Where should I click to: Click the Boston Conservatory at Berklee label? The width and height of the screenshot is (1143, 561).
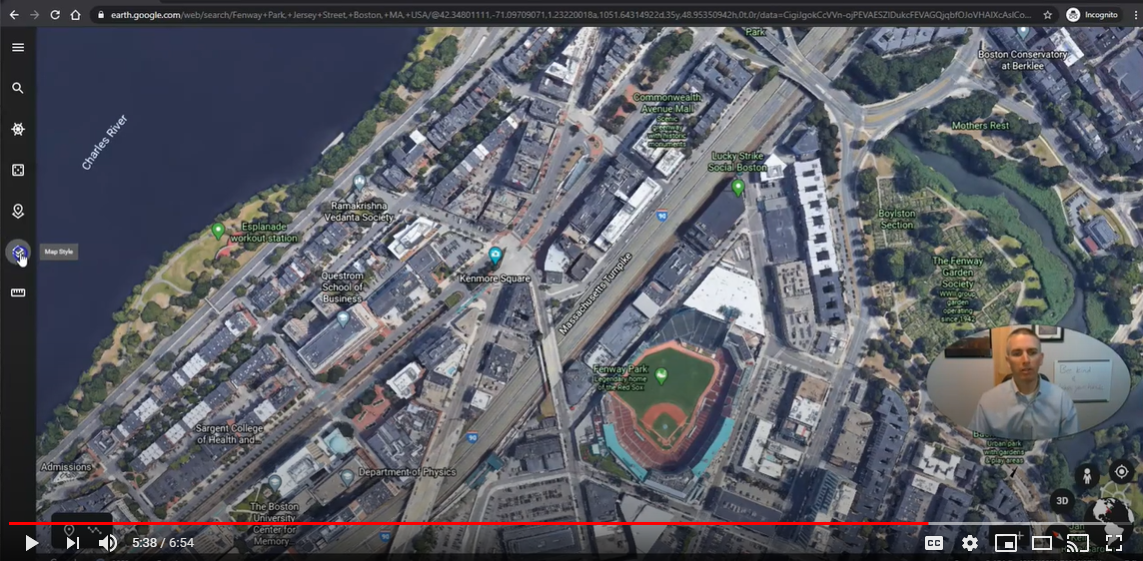(x=1023, y=60)
